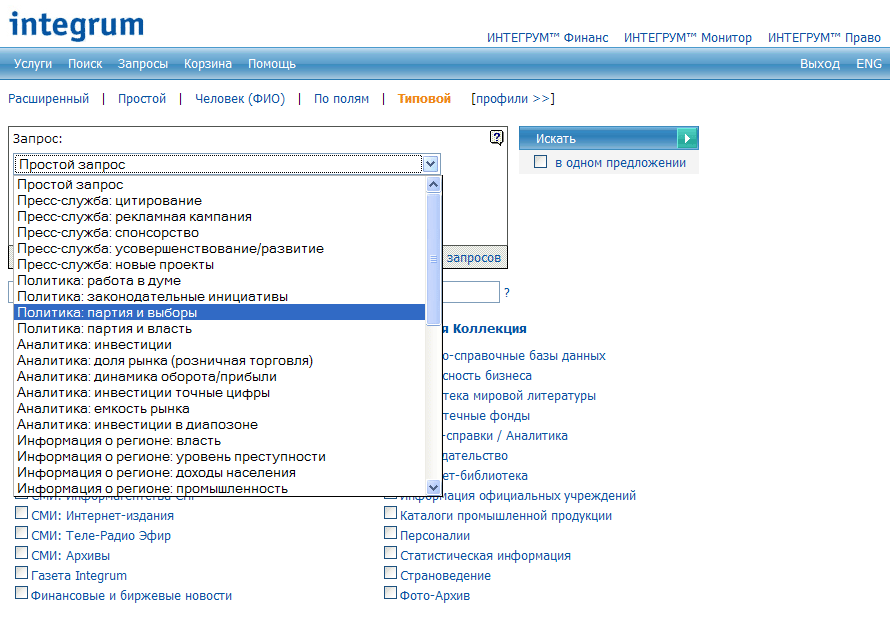The image size is (890, 620).
Task: Click the green arrow on the Искать button
Action: pyautogui.click(x=687, y=138)
